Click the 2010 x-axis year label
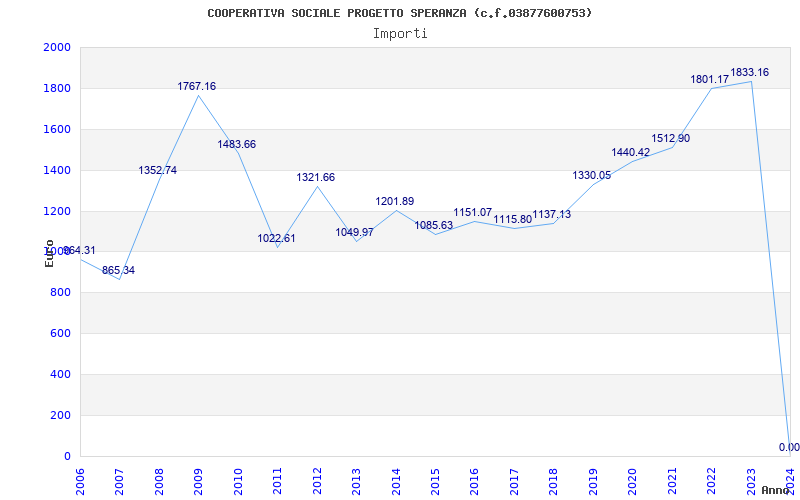The height and width of the screenshot is (500, 800). pos(238,480)
